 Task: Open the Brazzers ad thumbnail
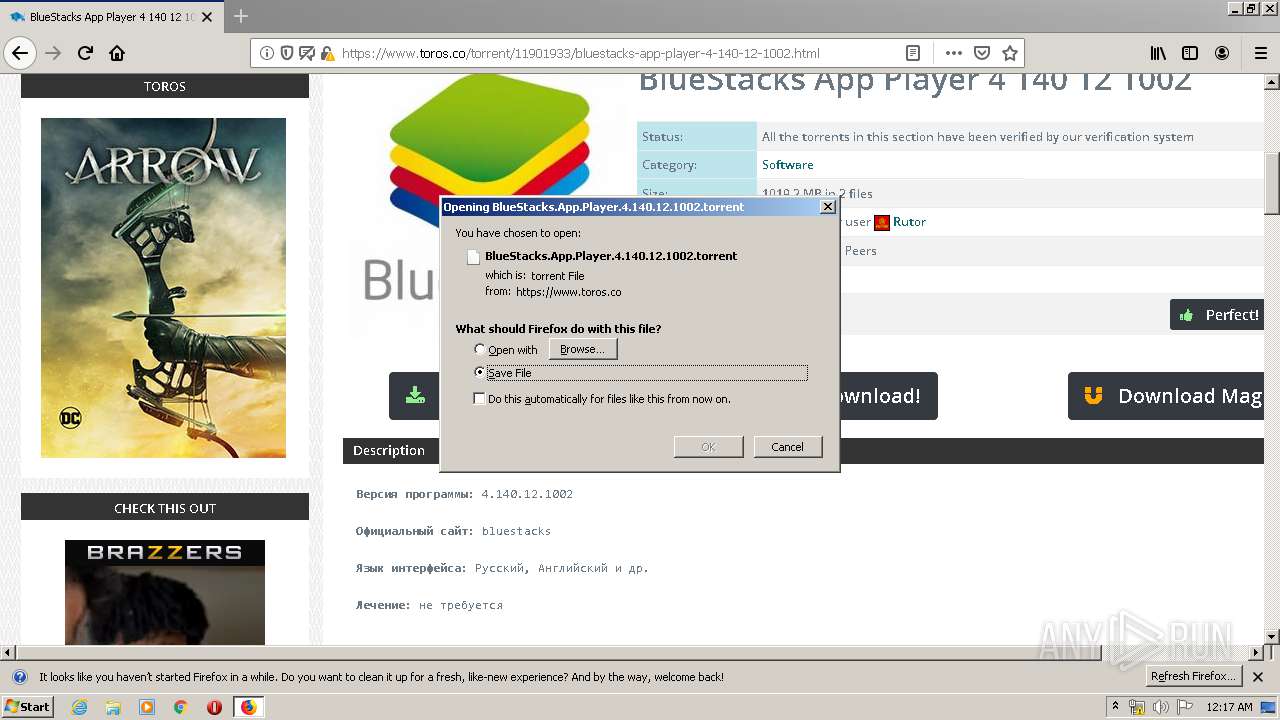click(165, 592)
